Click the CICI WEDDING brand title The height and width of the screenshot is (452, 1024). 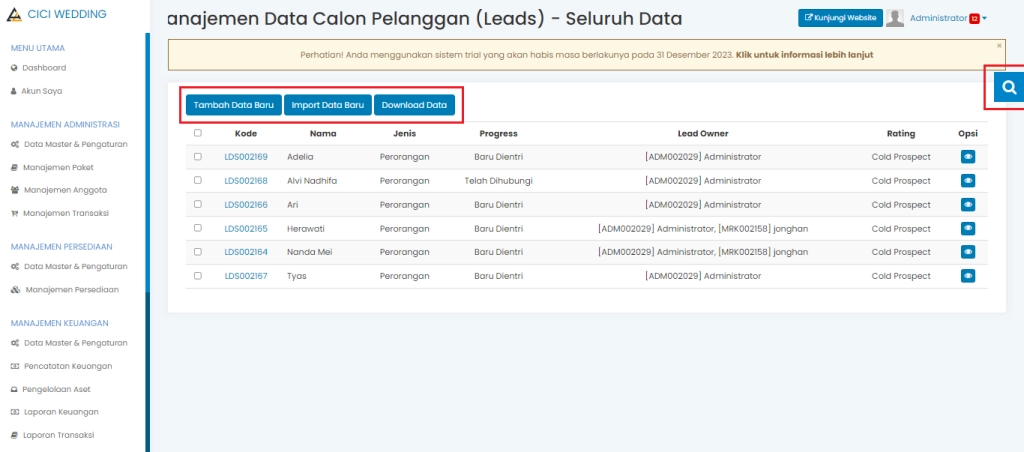pyautogui.click(x=67, y=14)
